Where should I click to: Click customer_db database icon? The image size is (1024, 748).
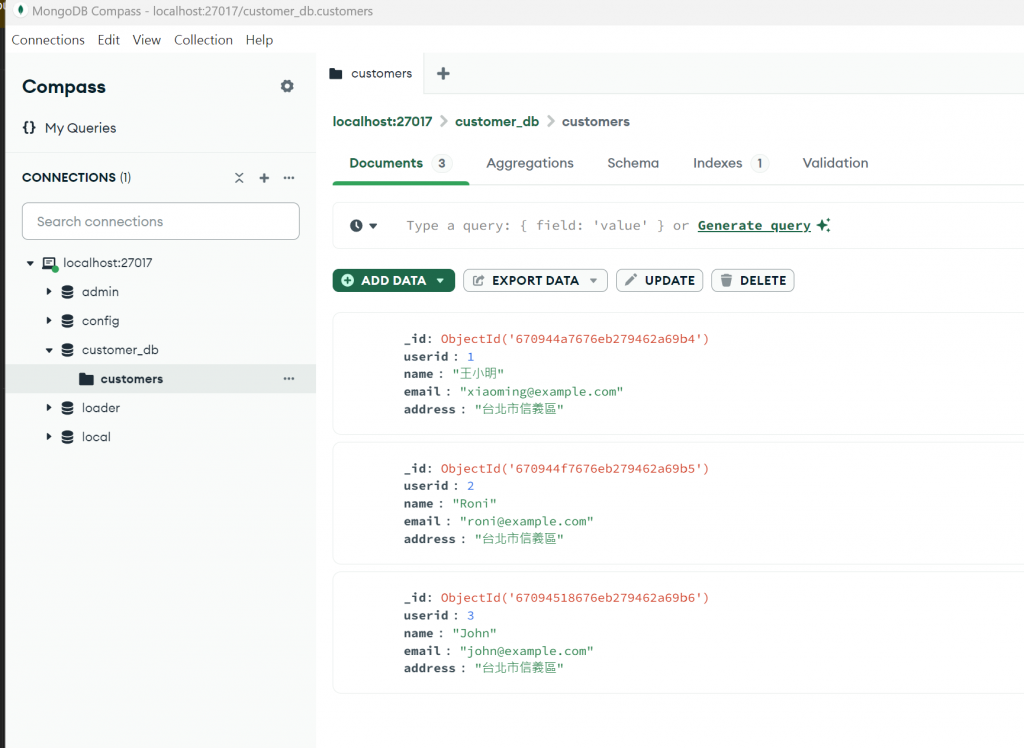pos(67,350)
